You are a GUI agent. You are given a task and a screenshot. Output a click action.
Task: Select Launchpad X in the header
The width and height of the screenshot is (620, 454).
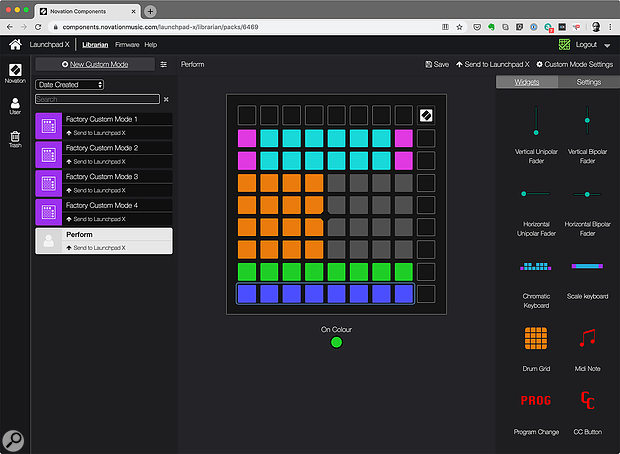click(x=49, y=45)
